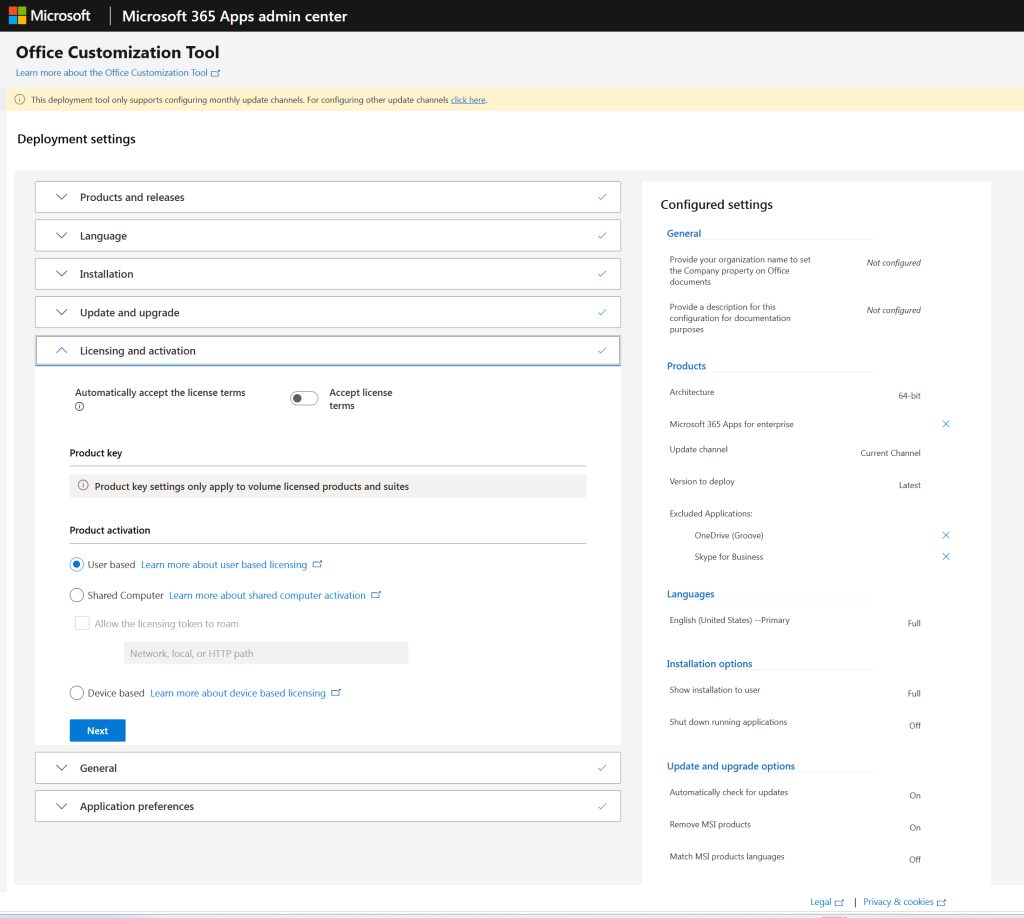Click external link icon beside Learn more about Office Customization Tool
The height and width of the screenshot is (918, 1024).
point(216,73)
